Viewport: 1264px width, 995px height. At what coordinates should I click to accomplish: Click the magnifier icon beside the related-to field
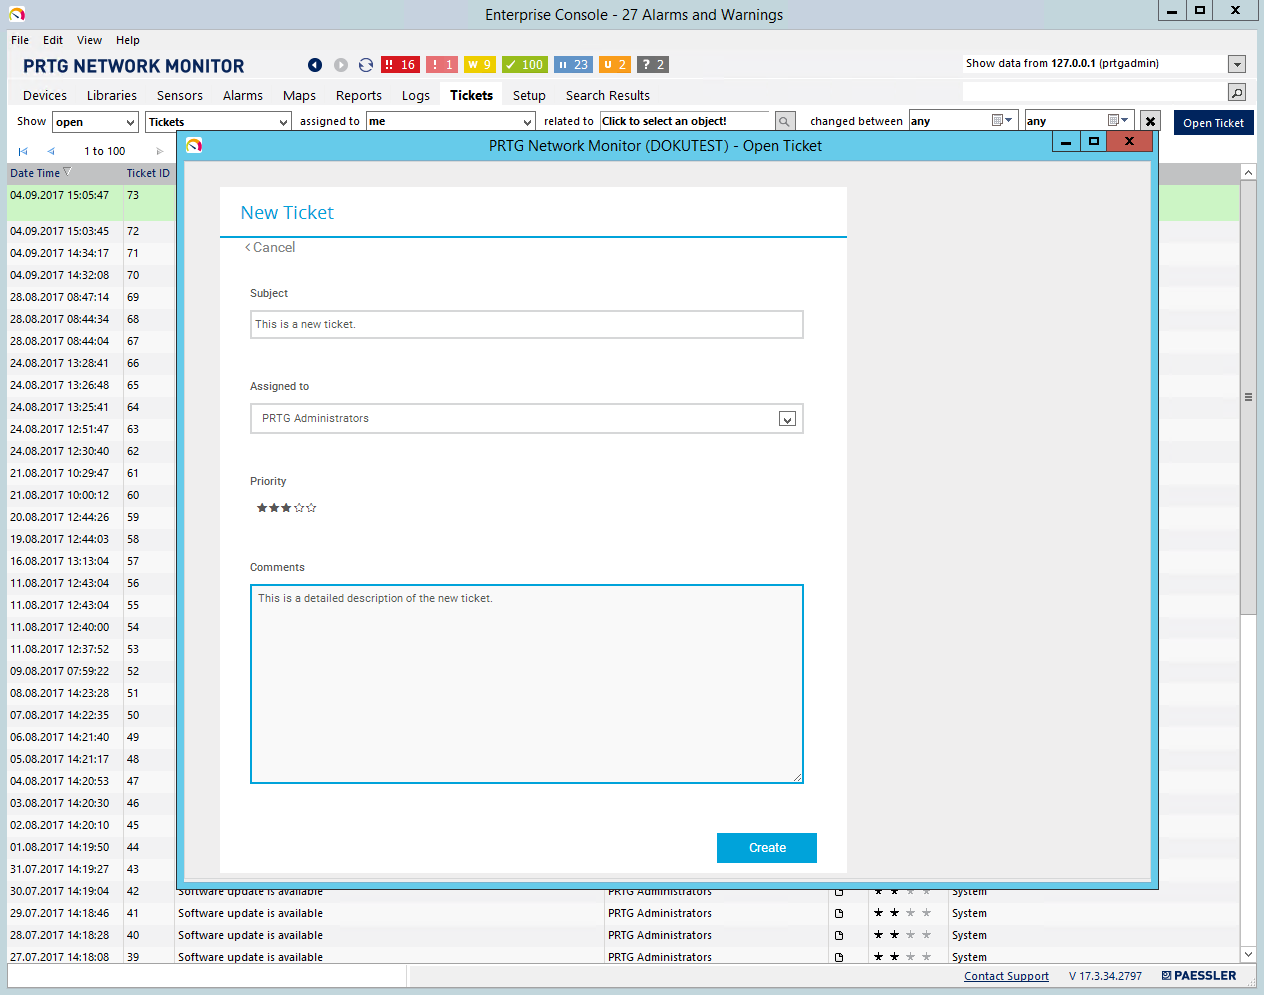[x=784, y=122]
